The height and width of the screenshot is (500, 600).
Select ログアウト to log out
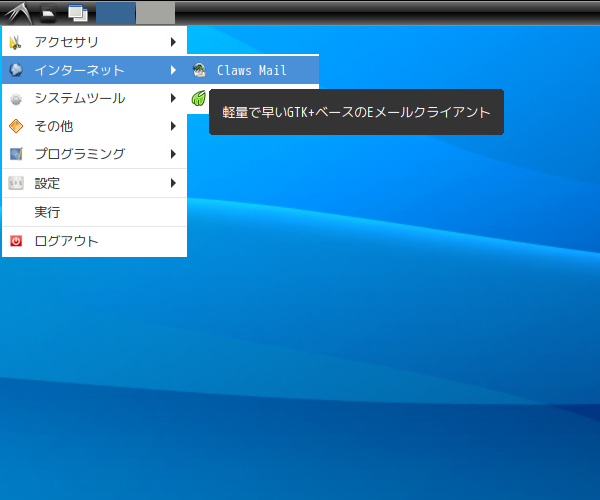point(95,241)
